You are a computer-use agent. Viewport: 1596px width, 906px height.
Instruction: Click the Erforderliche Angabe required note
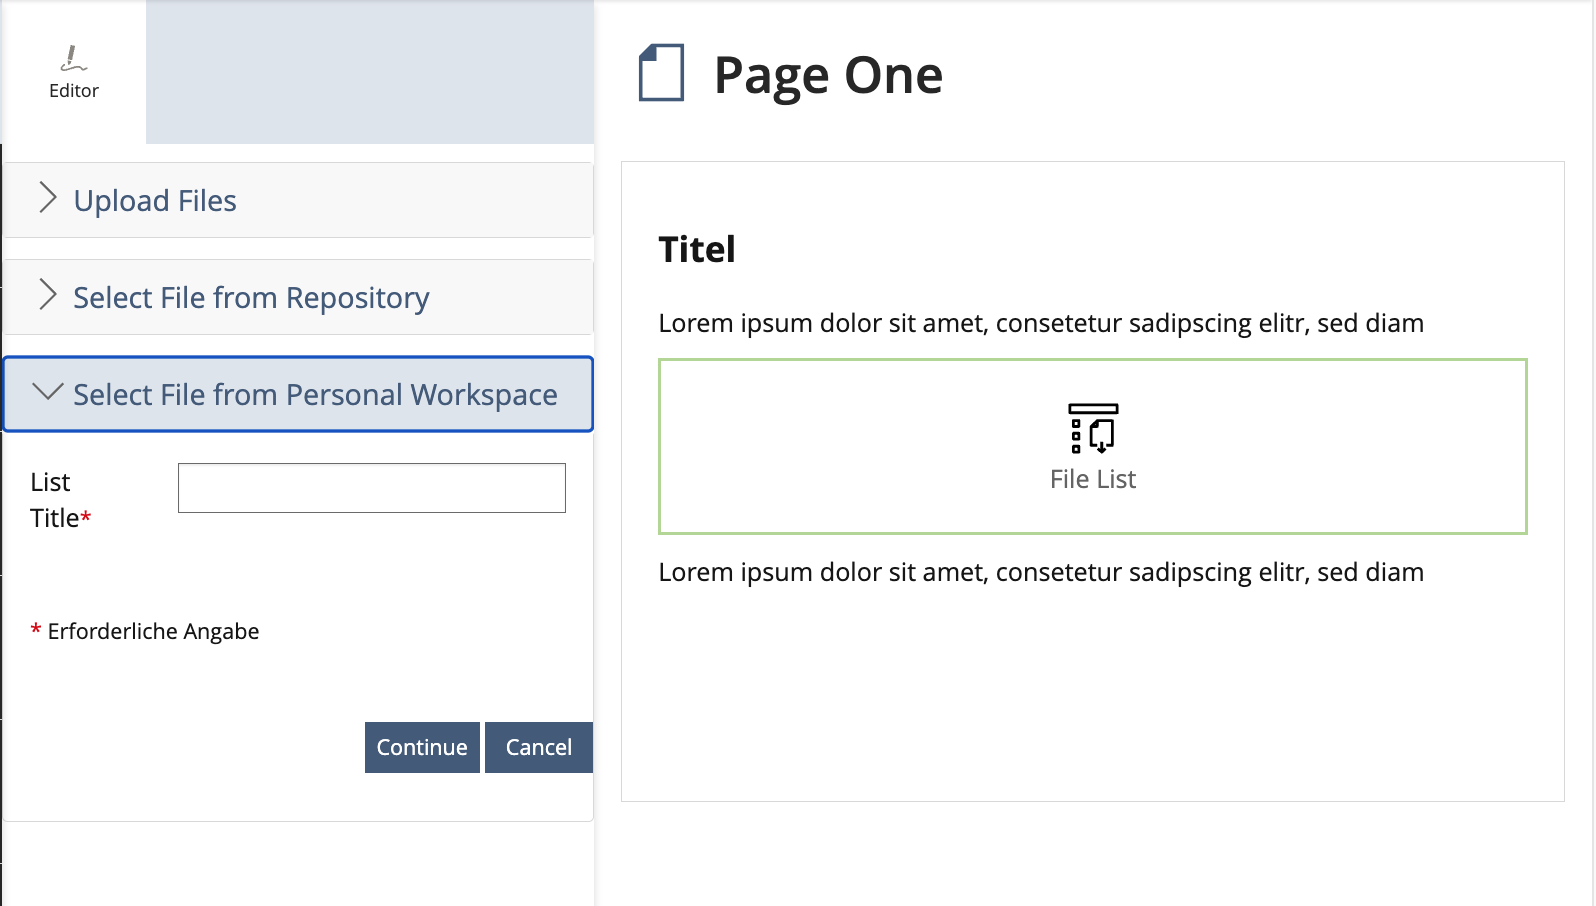153,632
